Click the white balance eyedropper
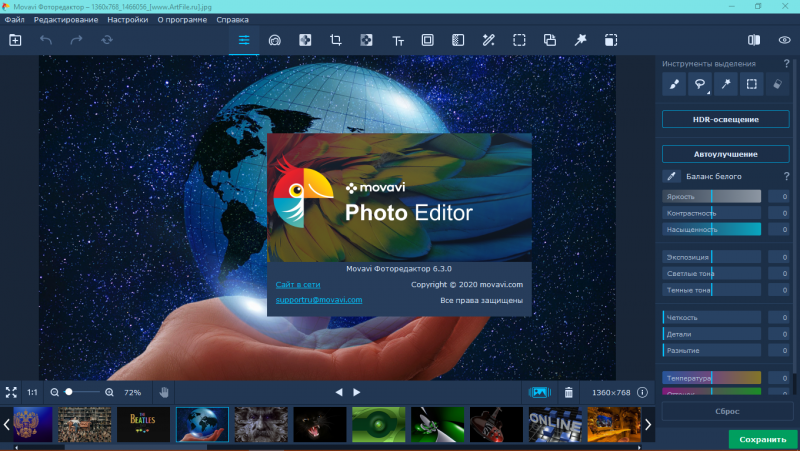 pyautogui.click(x=673, y=176)
